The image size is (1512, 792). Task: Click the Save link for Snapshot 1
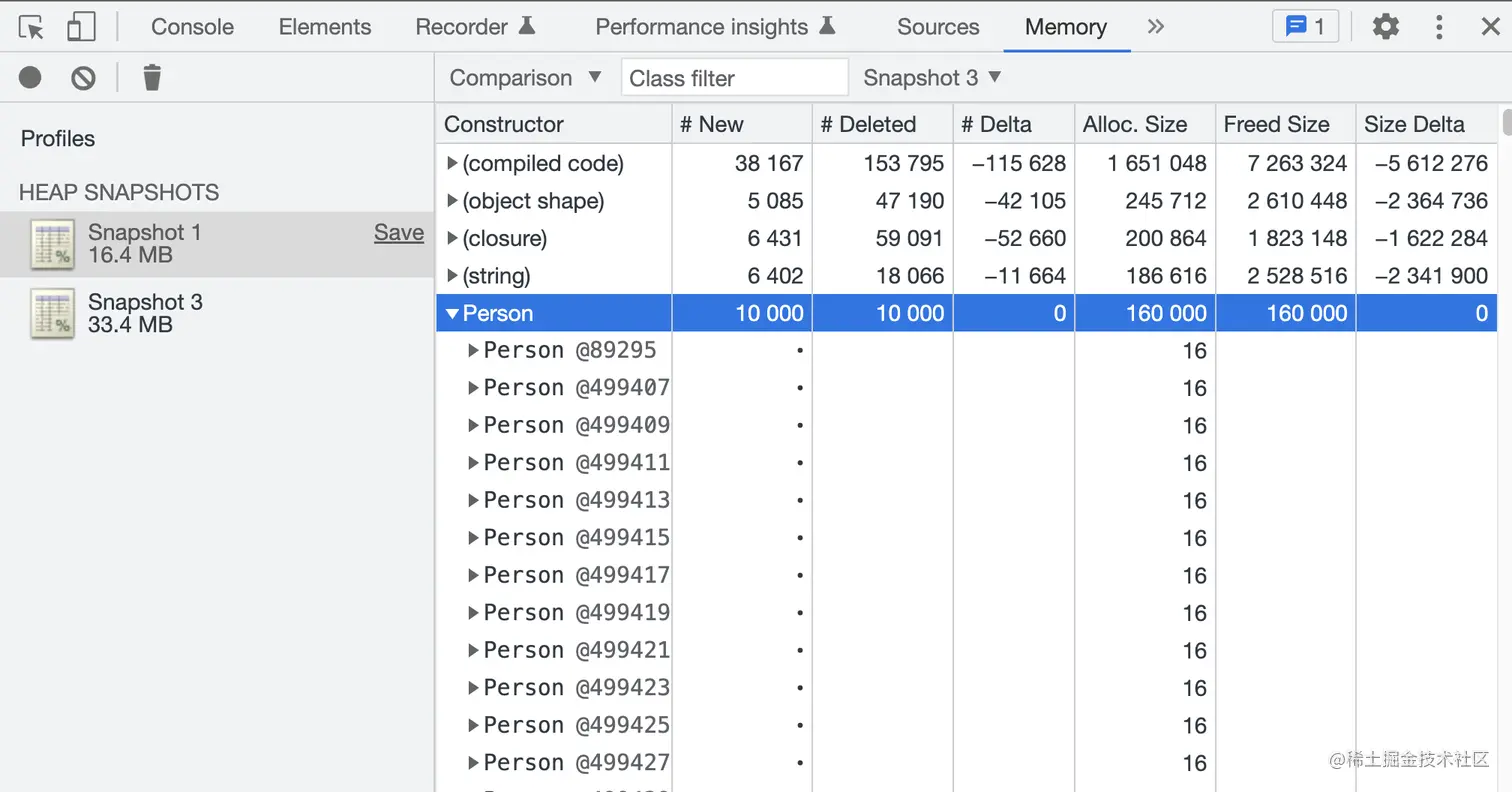(x=399, y=233)
